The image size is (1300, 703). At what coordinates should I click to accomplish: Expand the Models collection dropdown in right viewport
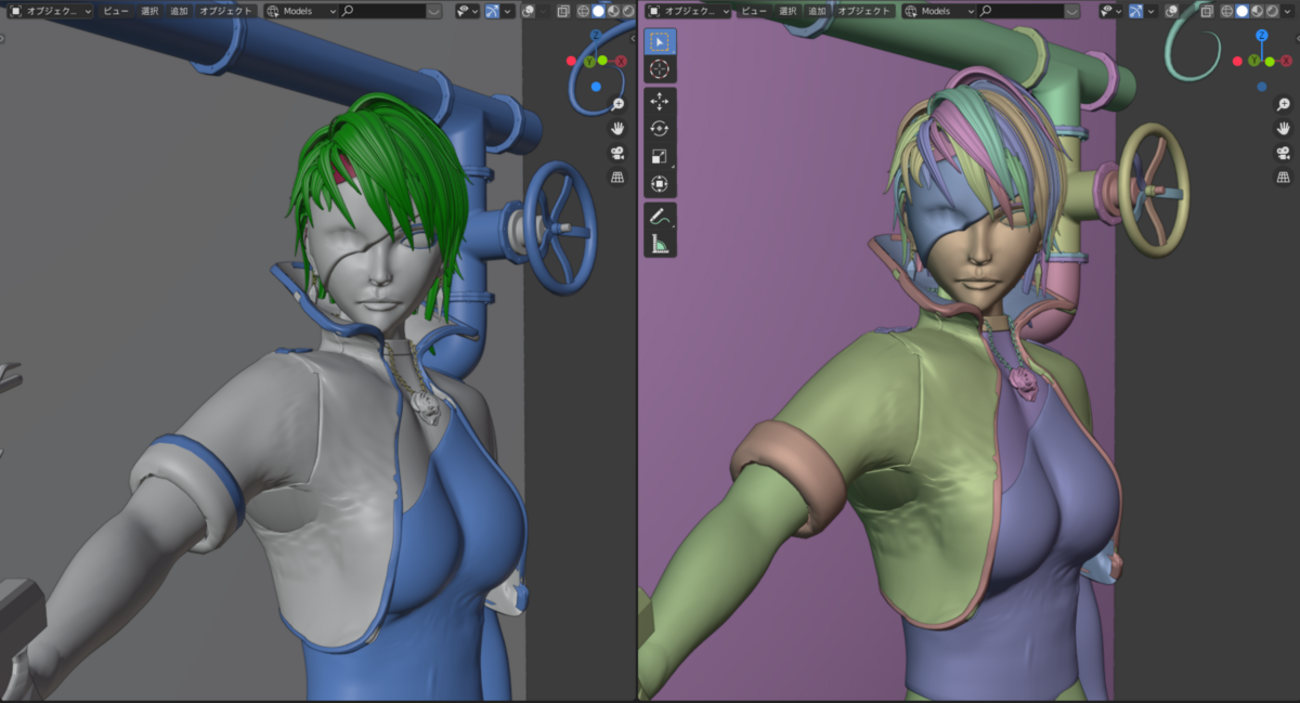pyautogui.click(x=939, y=11)
